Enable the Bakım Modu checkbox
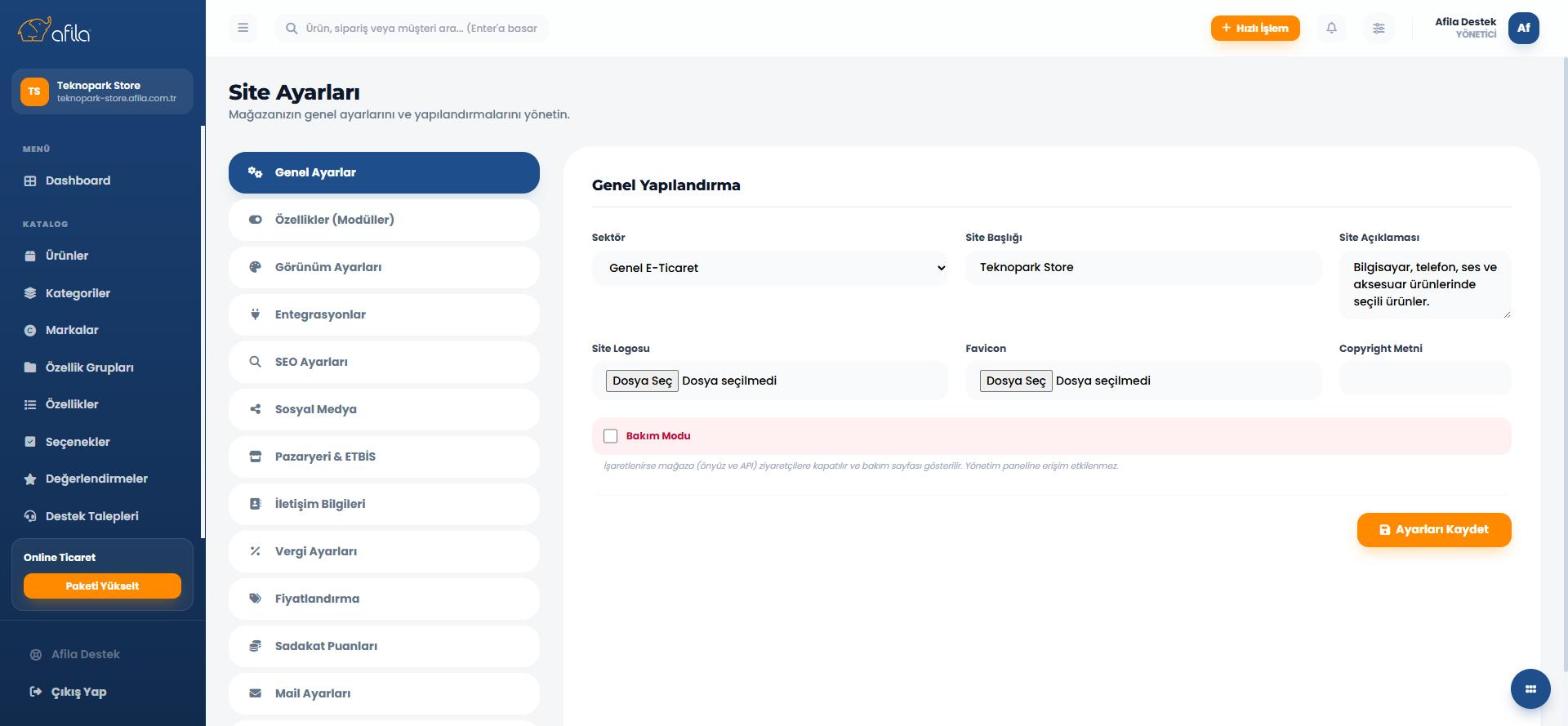Screen dimensions: 1568x726 tap(610, 436)
